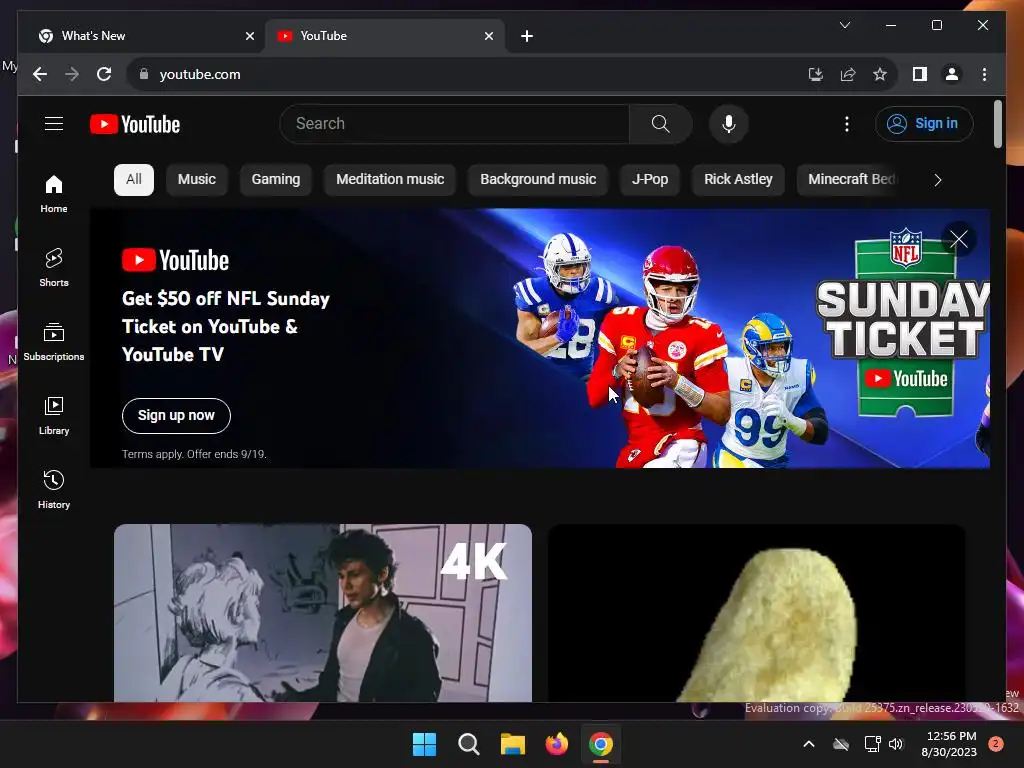
Task: Click Sign up now on the banner
Action: (x=176, y=415)
